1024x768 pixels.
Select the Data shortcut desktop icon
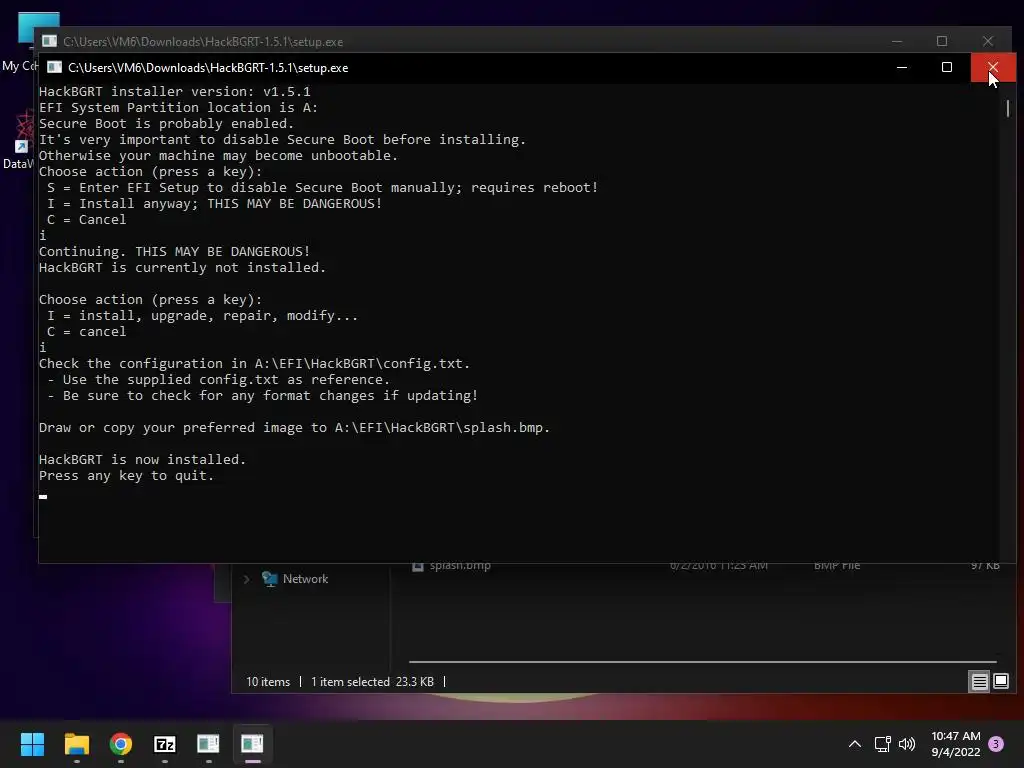(x=20, y=140)
